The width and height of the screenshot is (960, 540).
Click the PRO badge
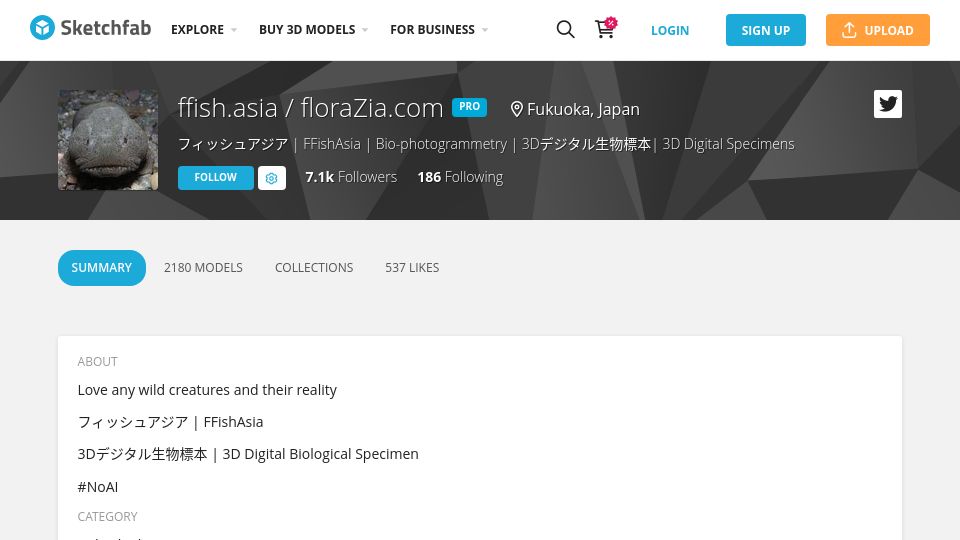pyautogui.click(x=470, y=107)
